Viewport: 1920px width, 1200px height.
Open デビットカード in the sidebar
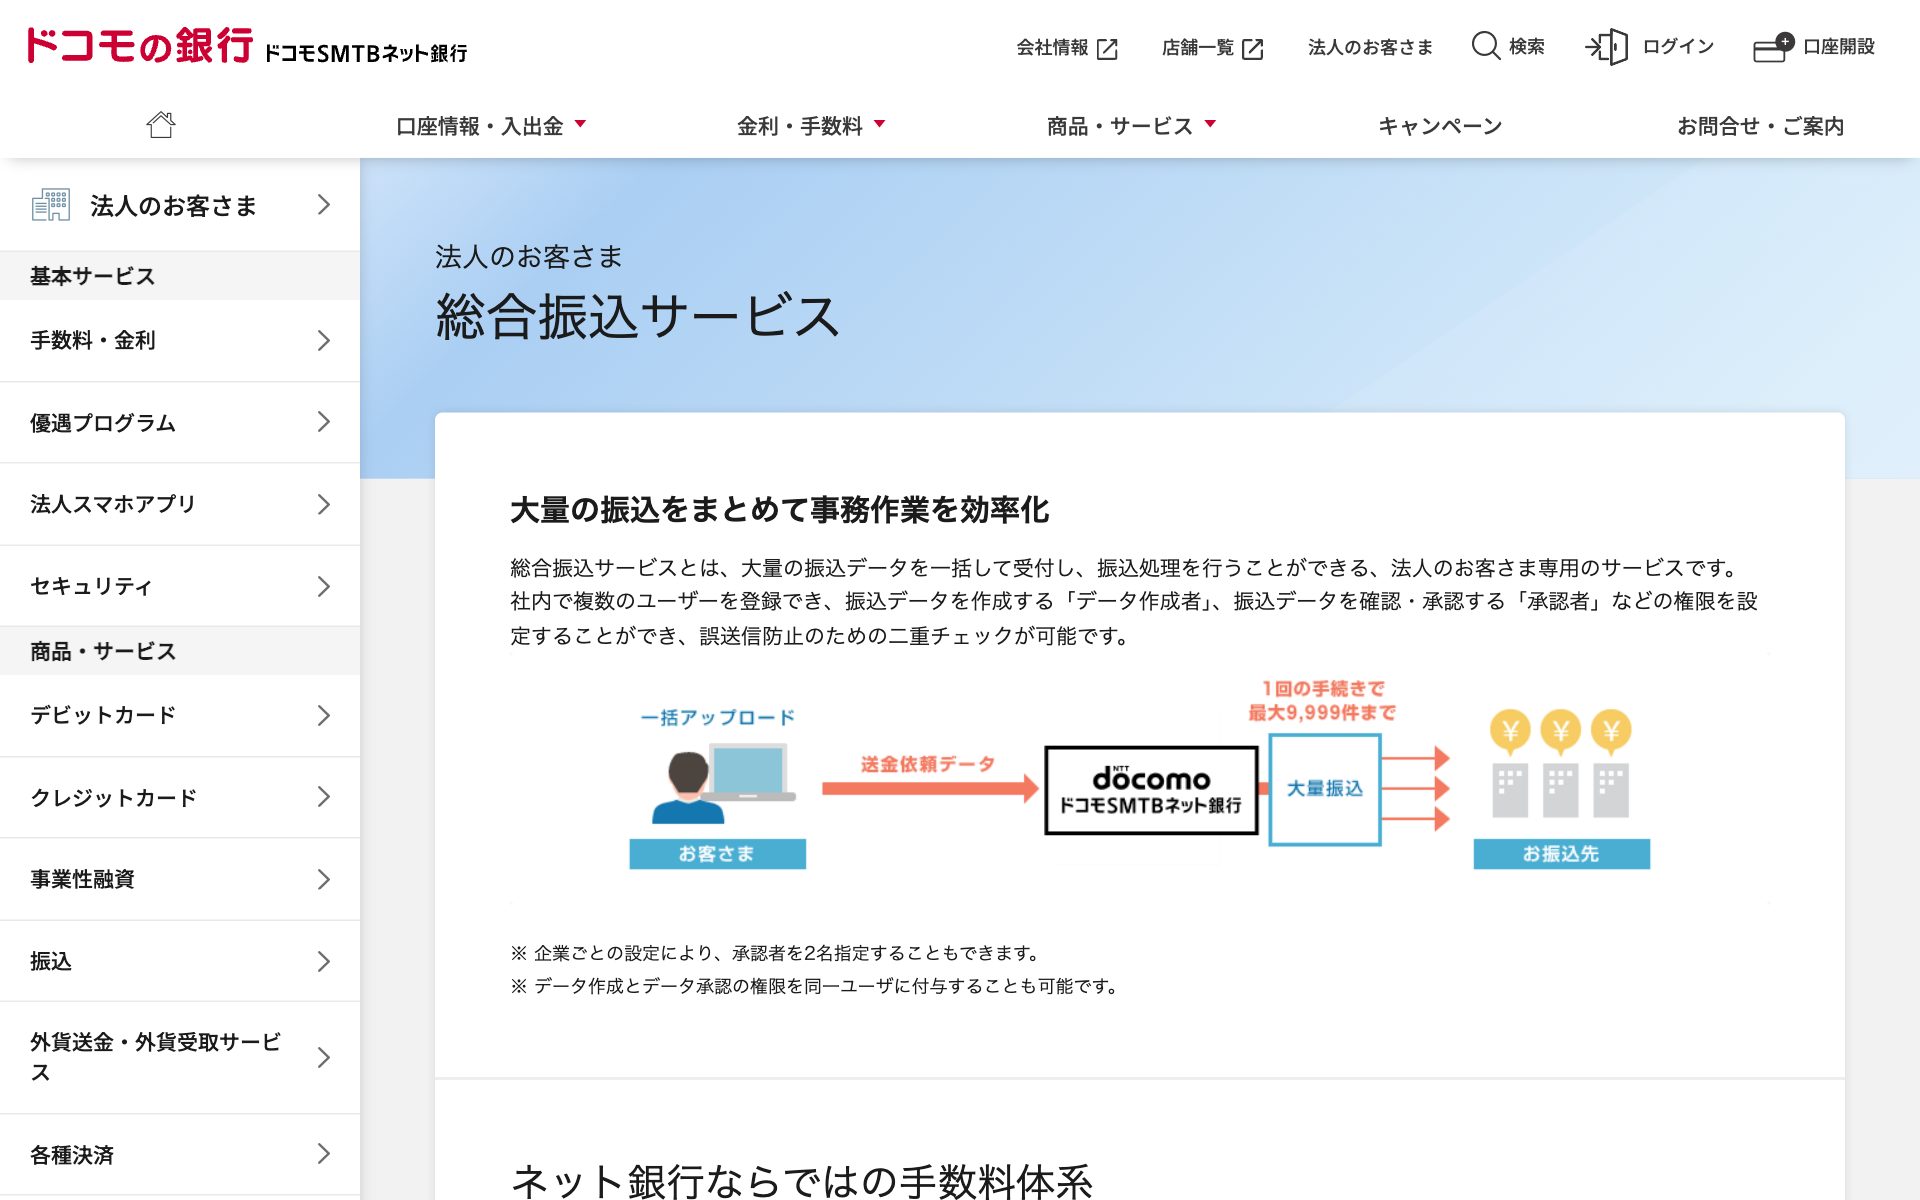[180, 716]
